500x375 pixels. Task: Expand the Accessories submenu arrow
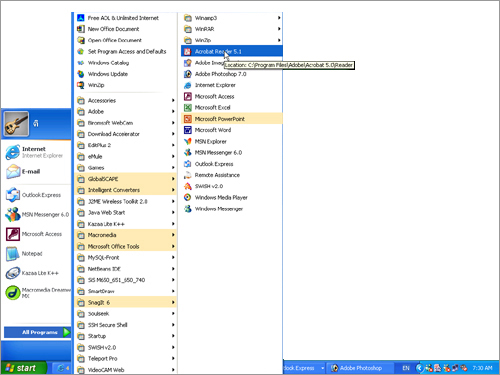173,100
